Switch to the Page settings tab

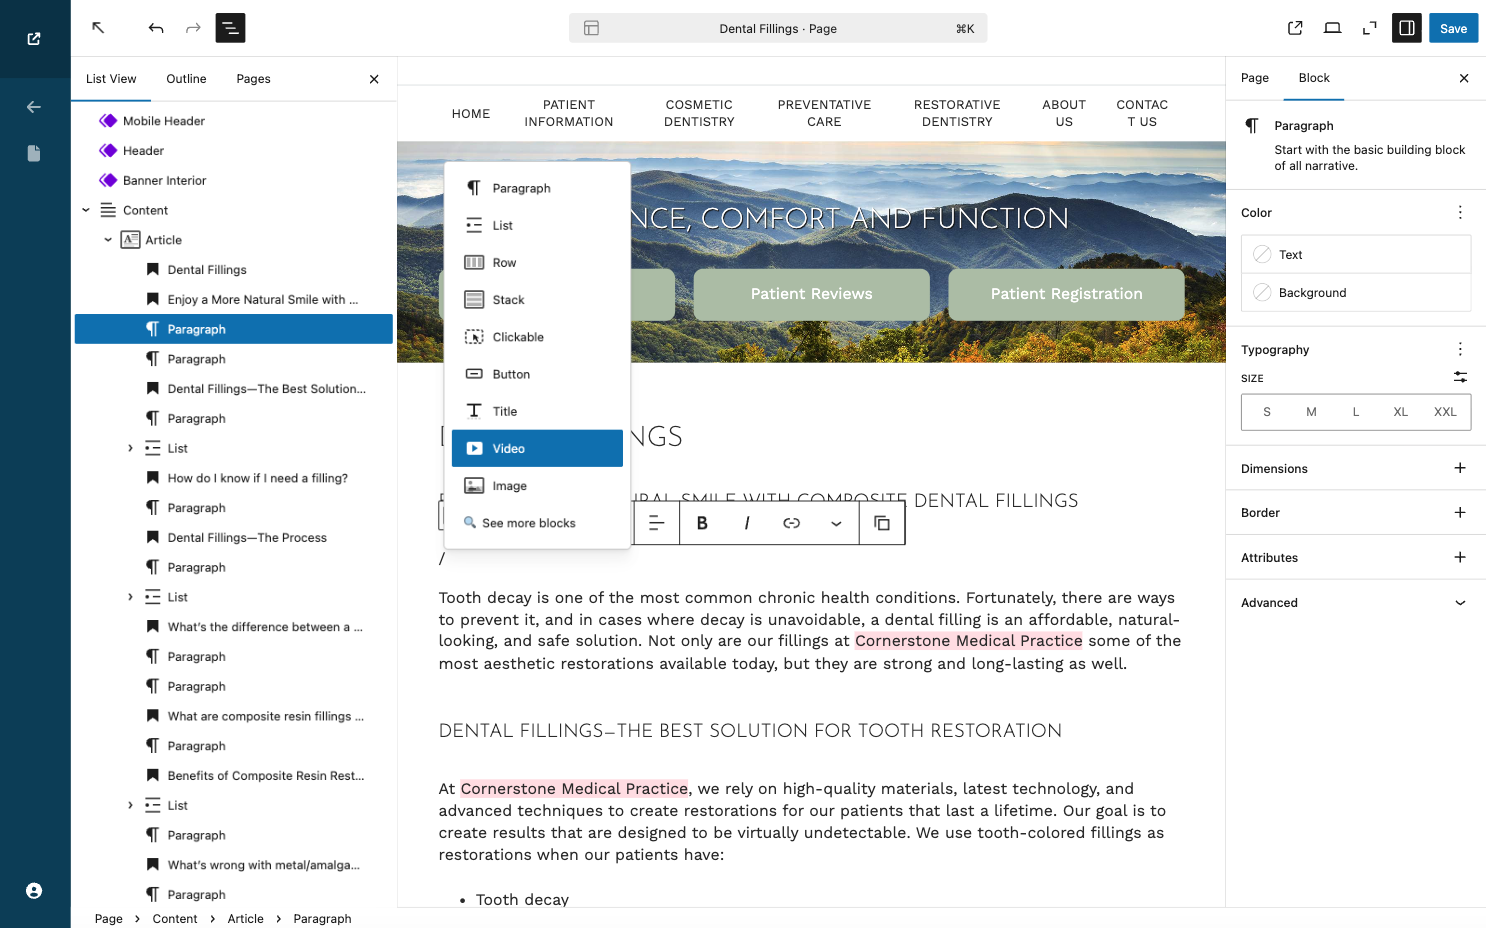(x=1255, y=78)
